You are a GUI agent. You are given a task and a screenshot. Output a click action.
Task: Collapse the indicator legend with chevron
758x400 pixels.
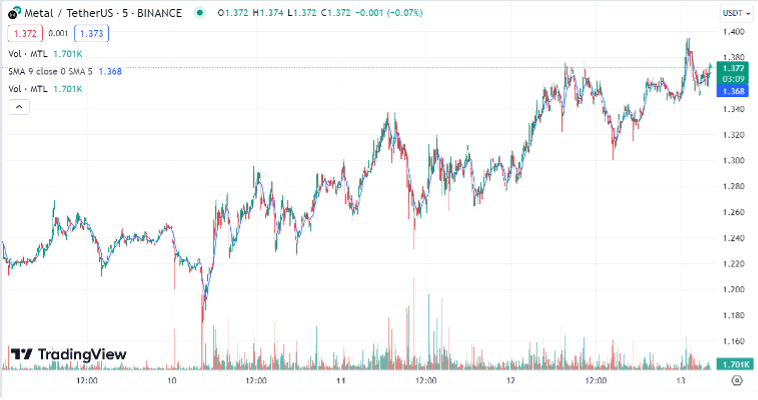coord(18,107)
